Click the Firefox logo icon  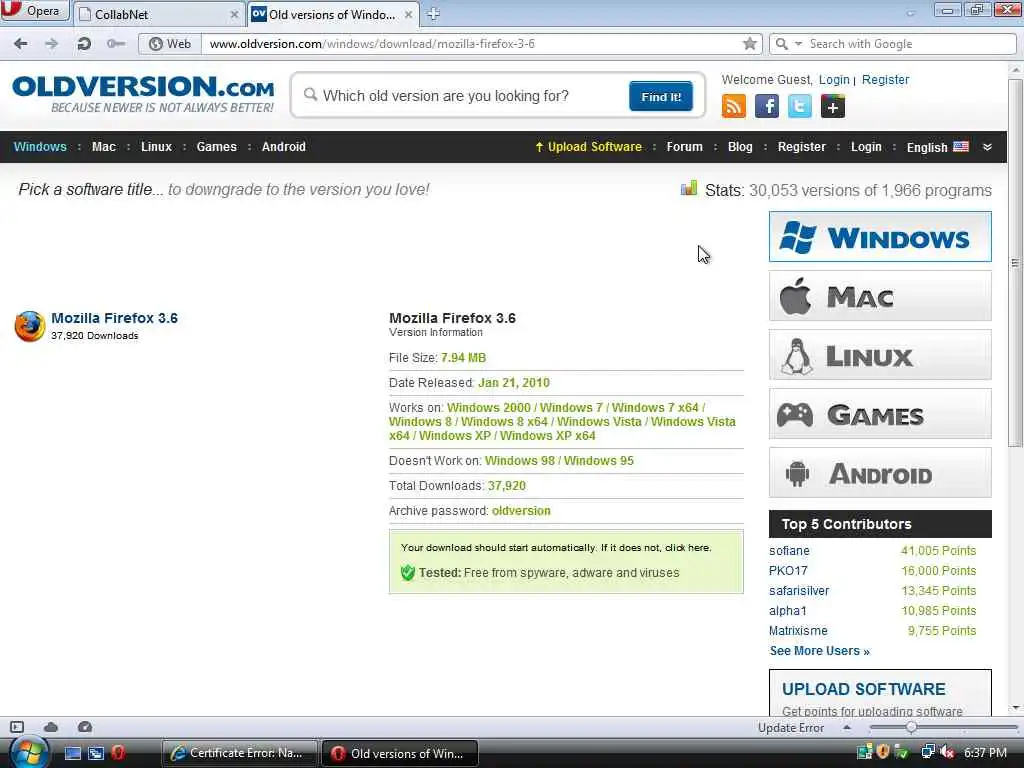(x=29, y=326)
